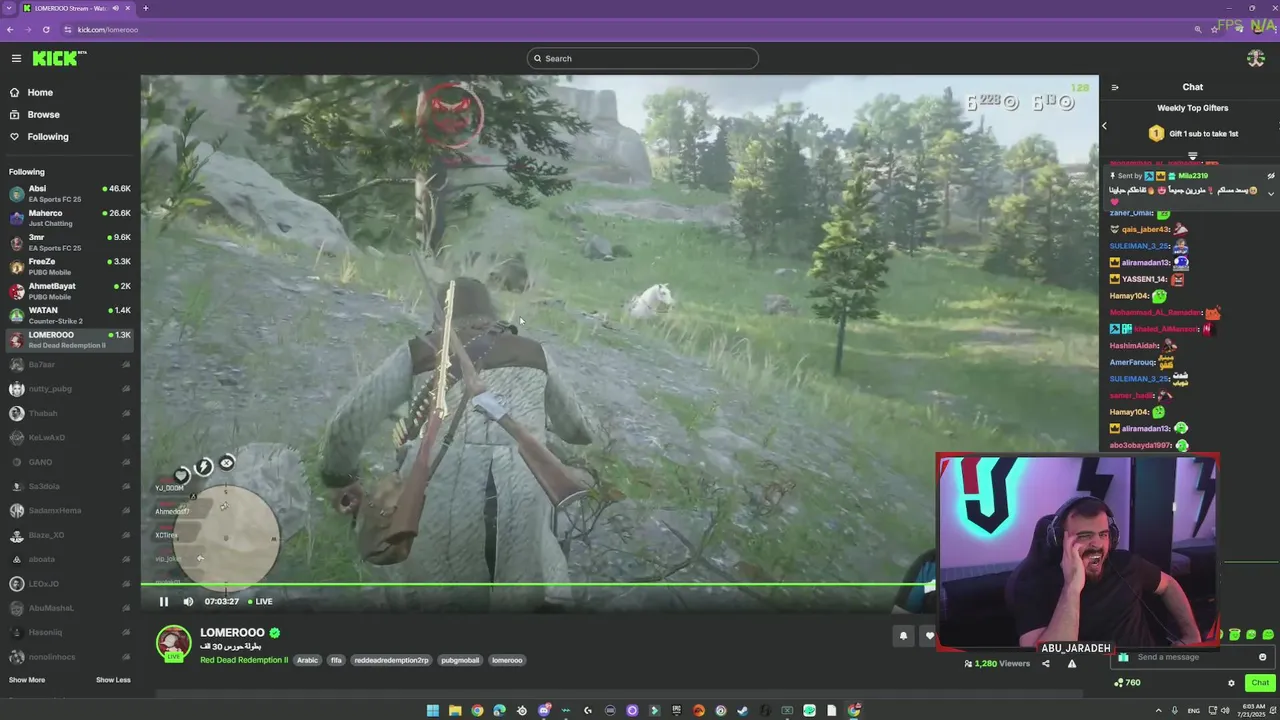Hide the pinned message by Mila2319
This screenshot has width=1280, height=720.
(1271, 176)
